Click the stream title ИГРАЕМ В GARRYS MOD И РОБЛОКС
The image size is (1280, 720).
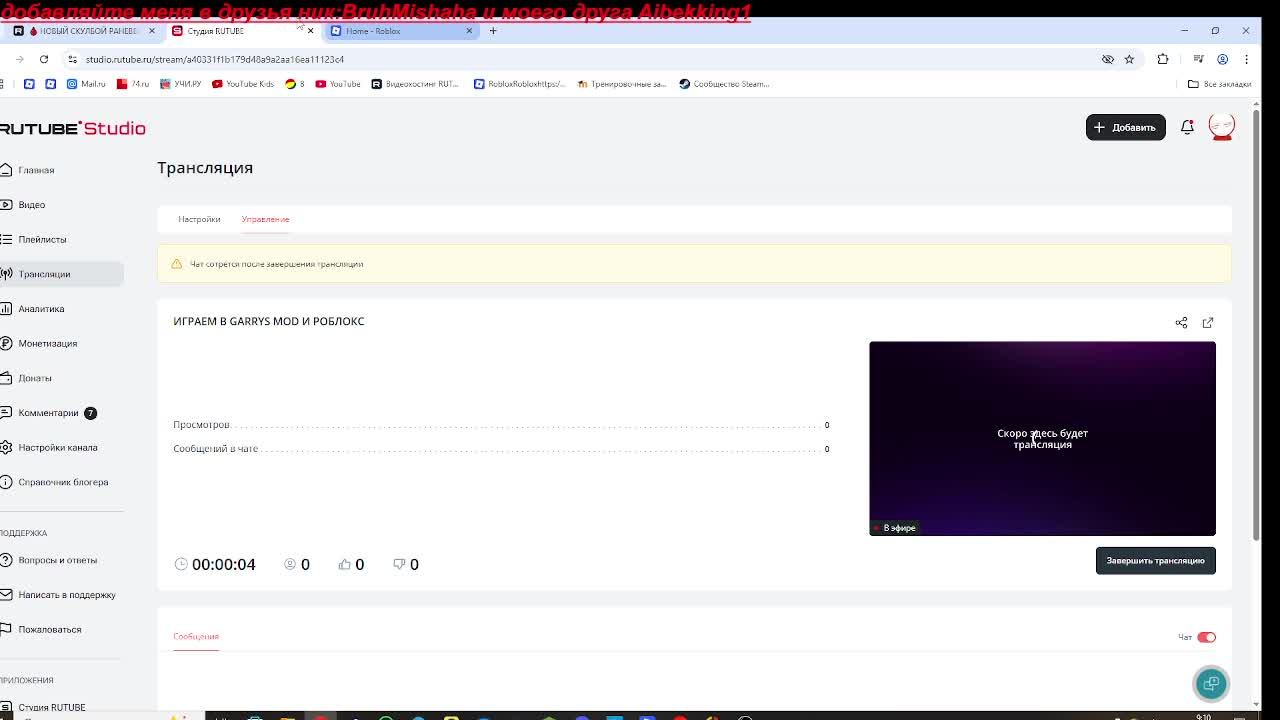(x=269, y=321)
